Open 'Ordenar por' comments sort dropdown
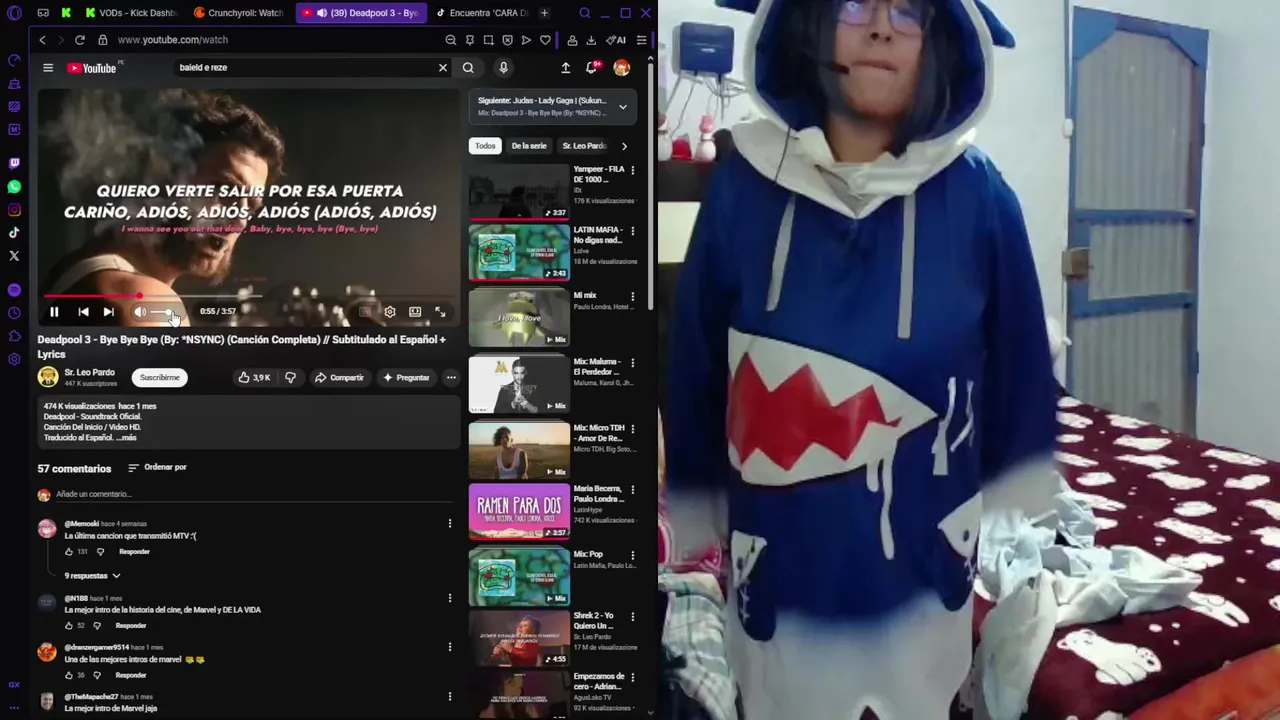The width and height of the screenshot is (1280, 720). coord(157,468)
